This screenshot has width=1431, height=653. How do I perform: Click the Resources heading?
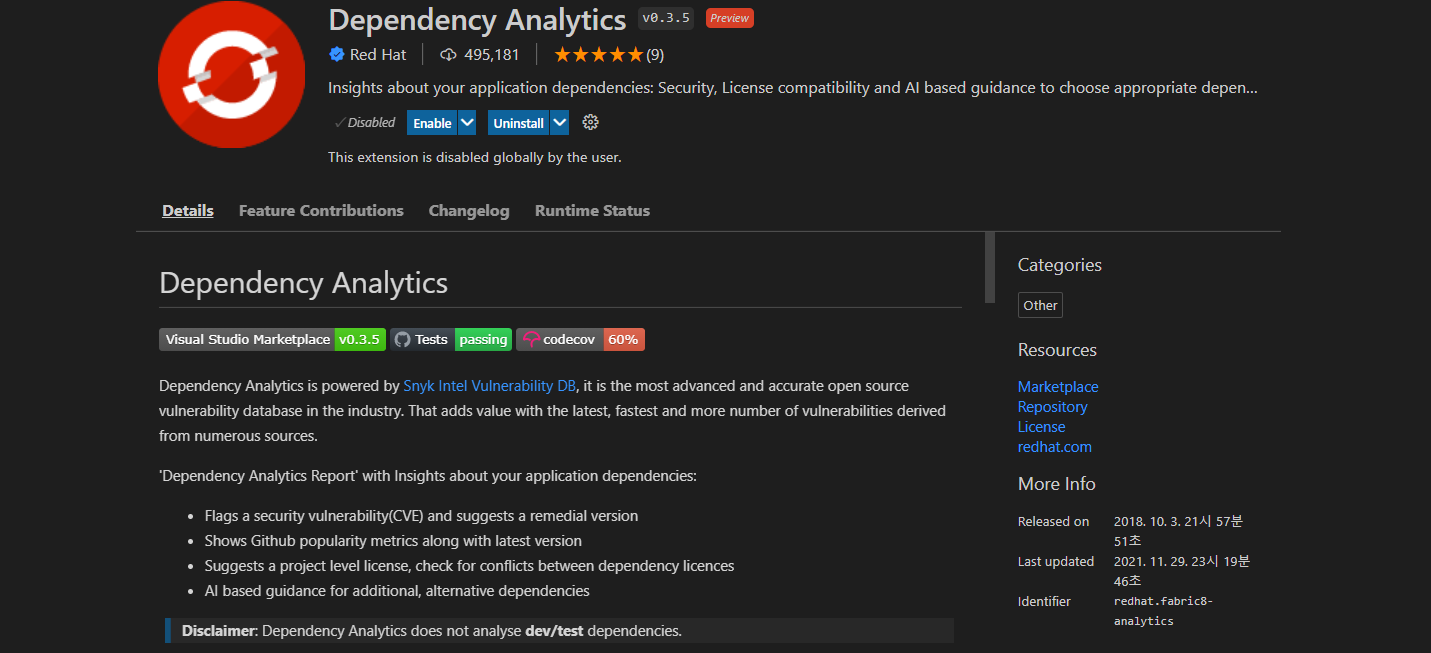point(1057,350)
